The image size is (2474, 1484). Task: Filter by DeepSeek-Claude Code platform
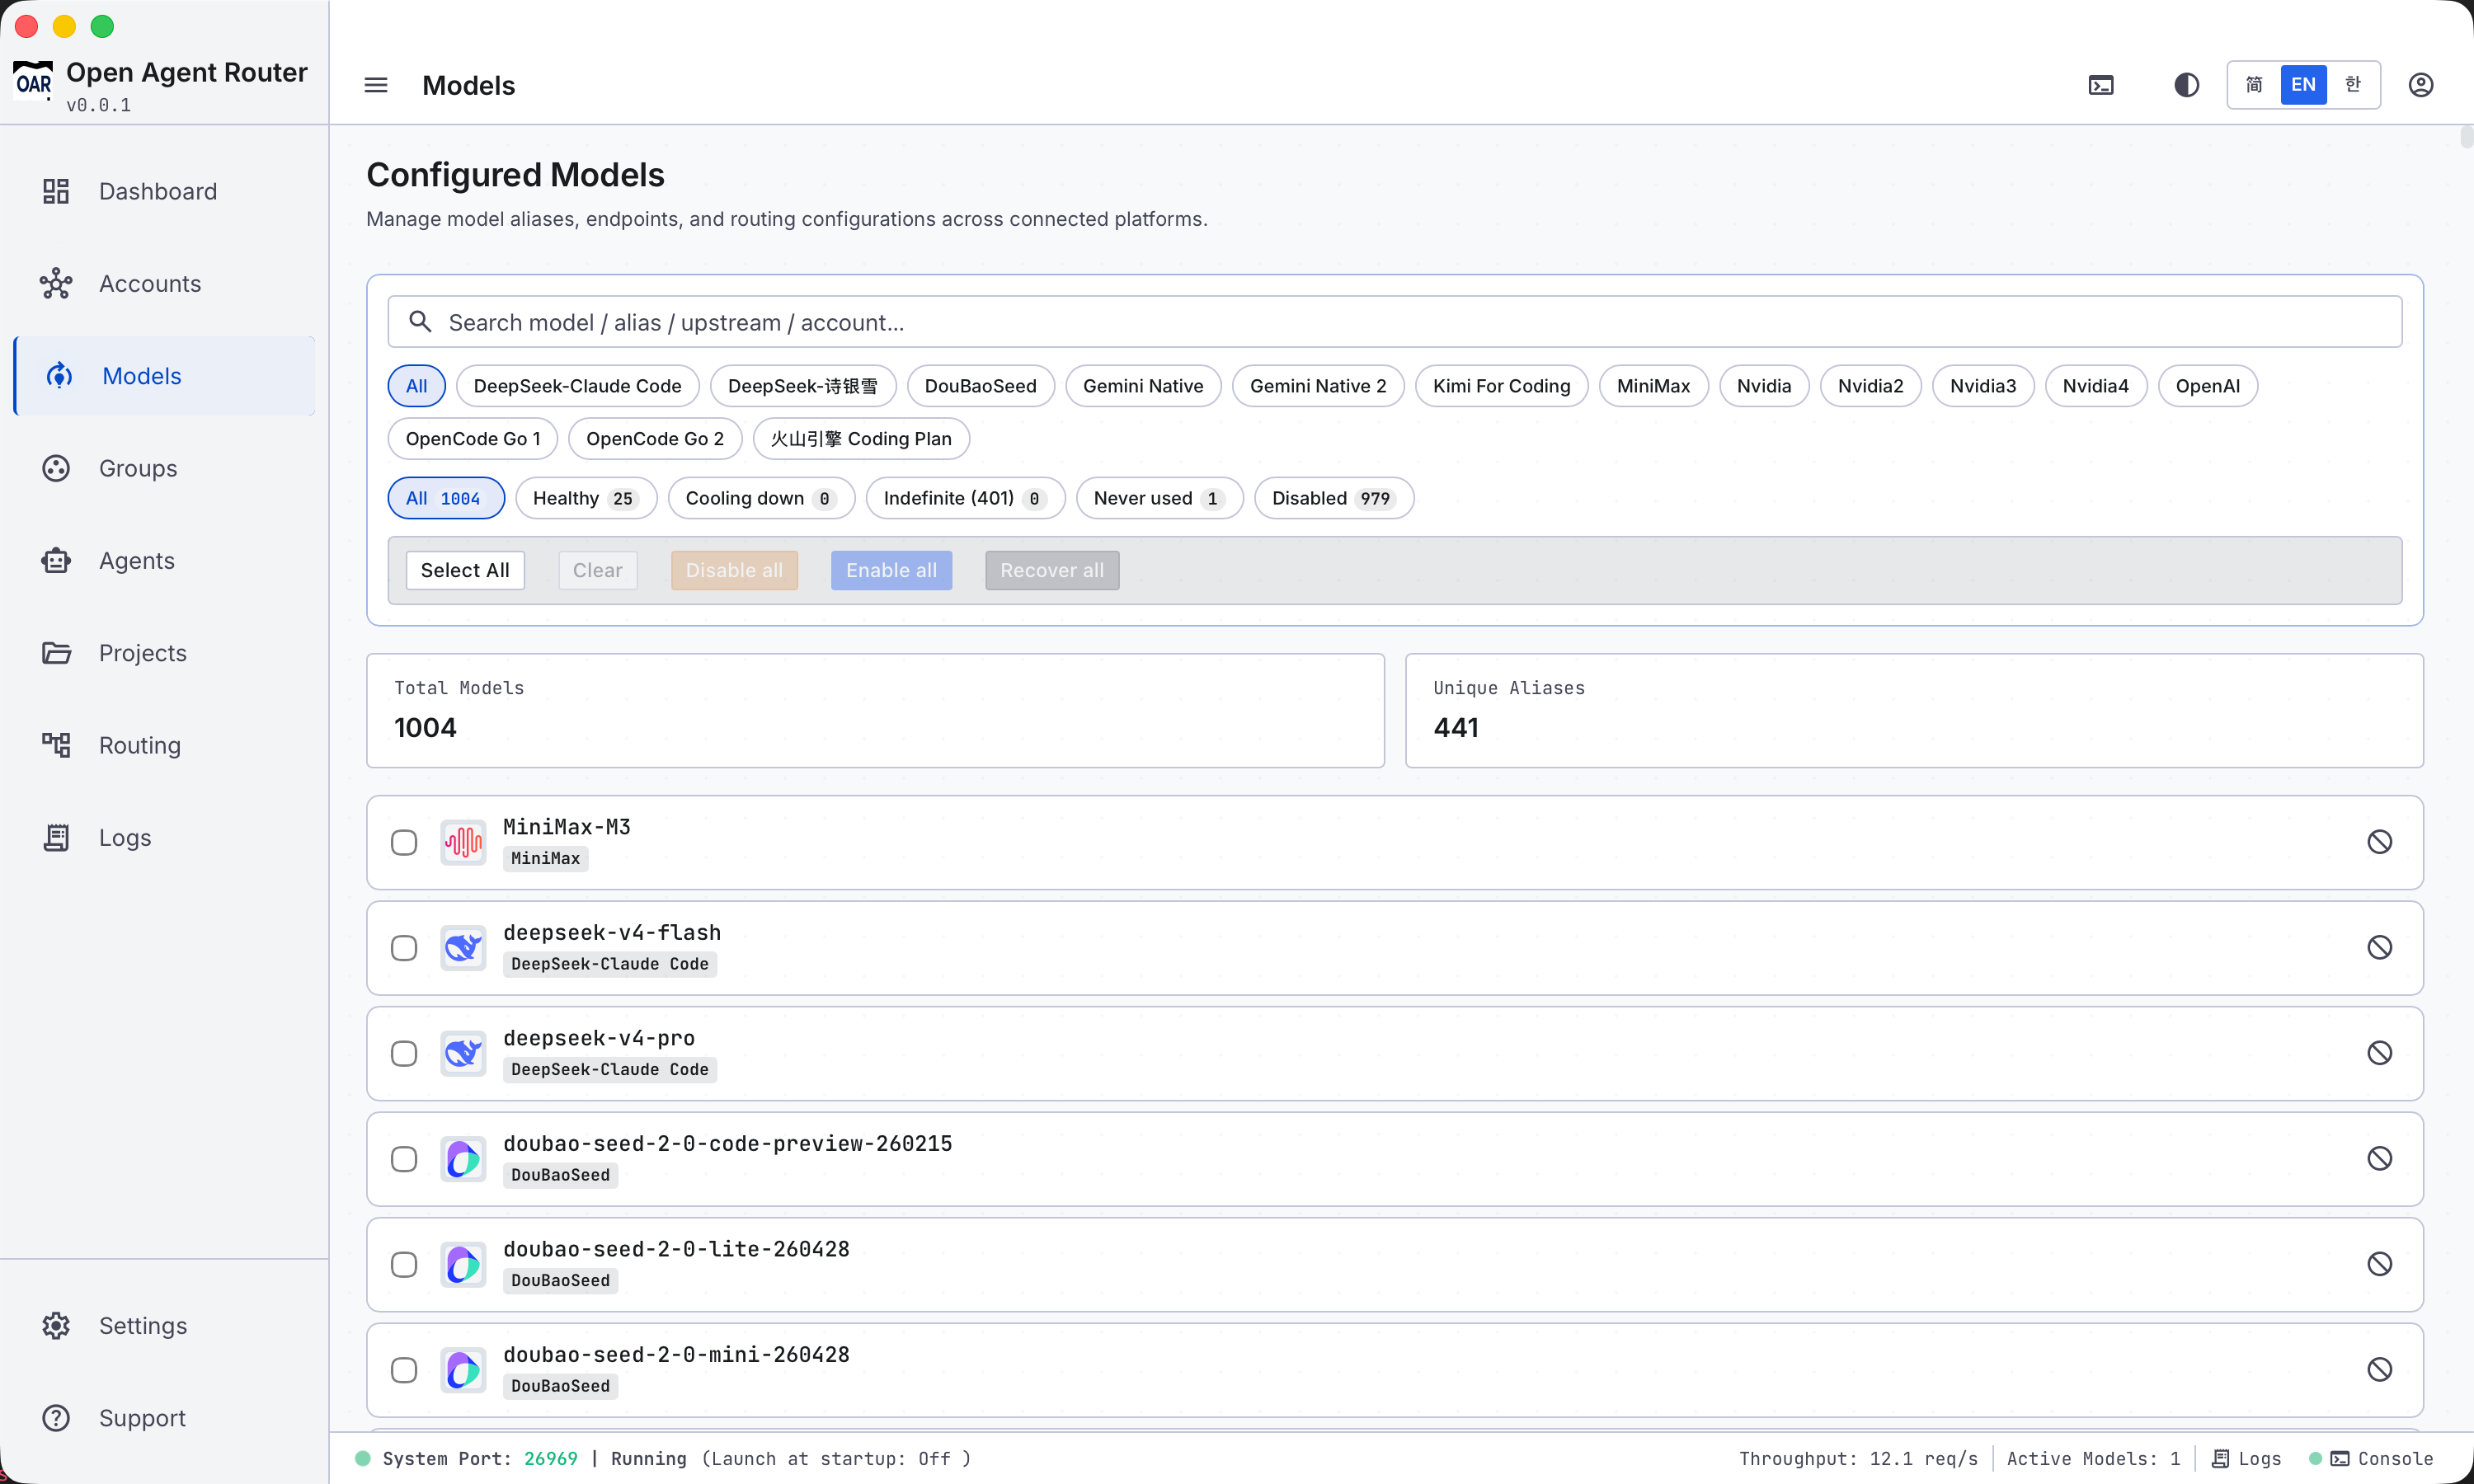577,386
